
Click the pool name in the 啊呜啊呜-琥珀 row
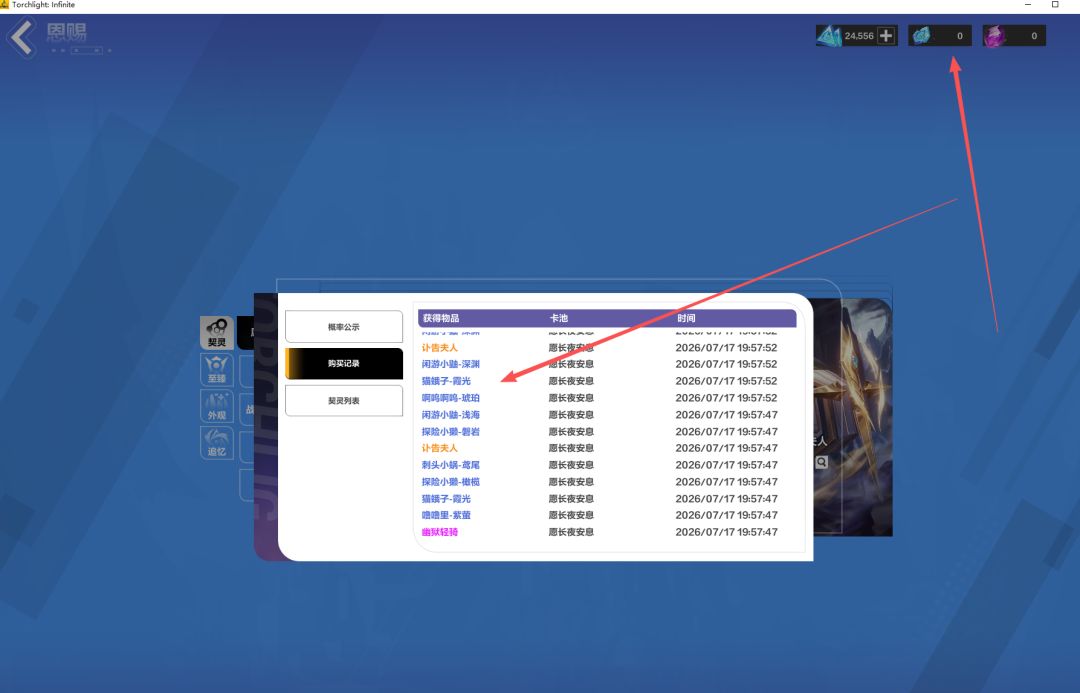[571, 398]
